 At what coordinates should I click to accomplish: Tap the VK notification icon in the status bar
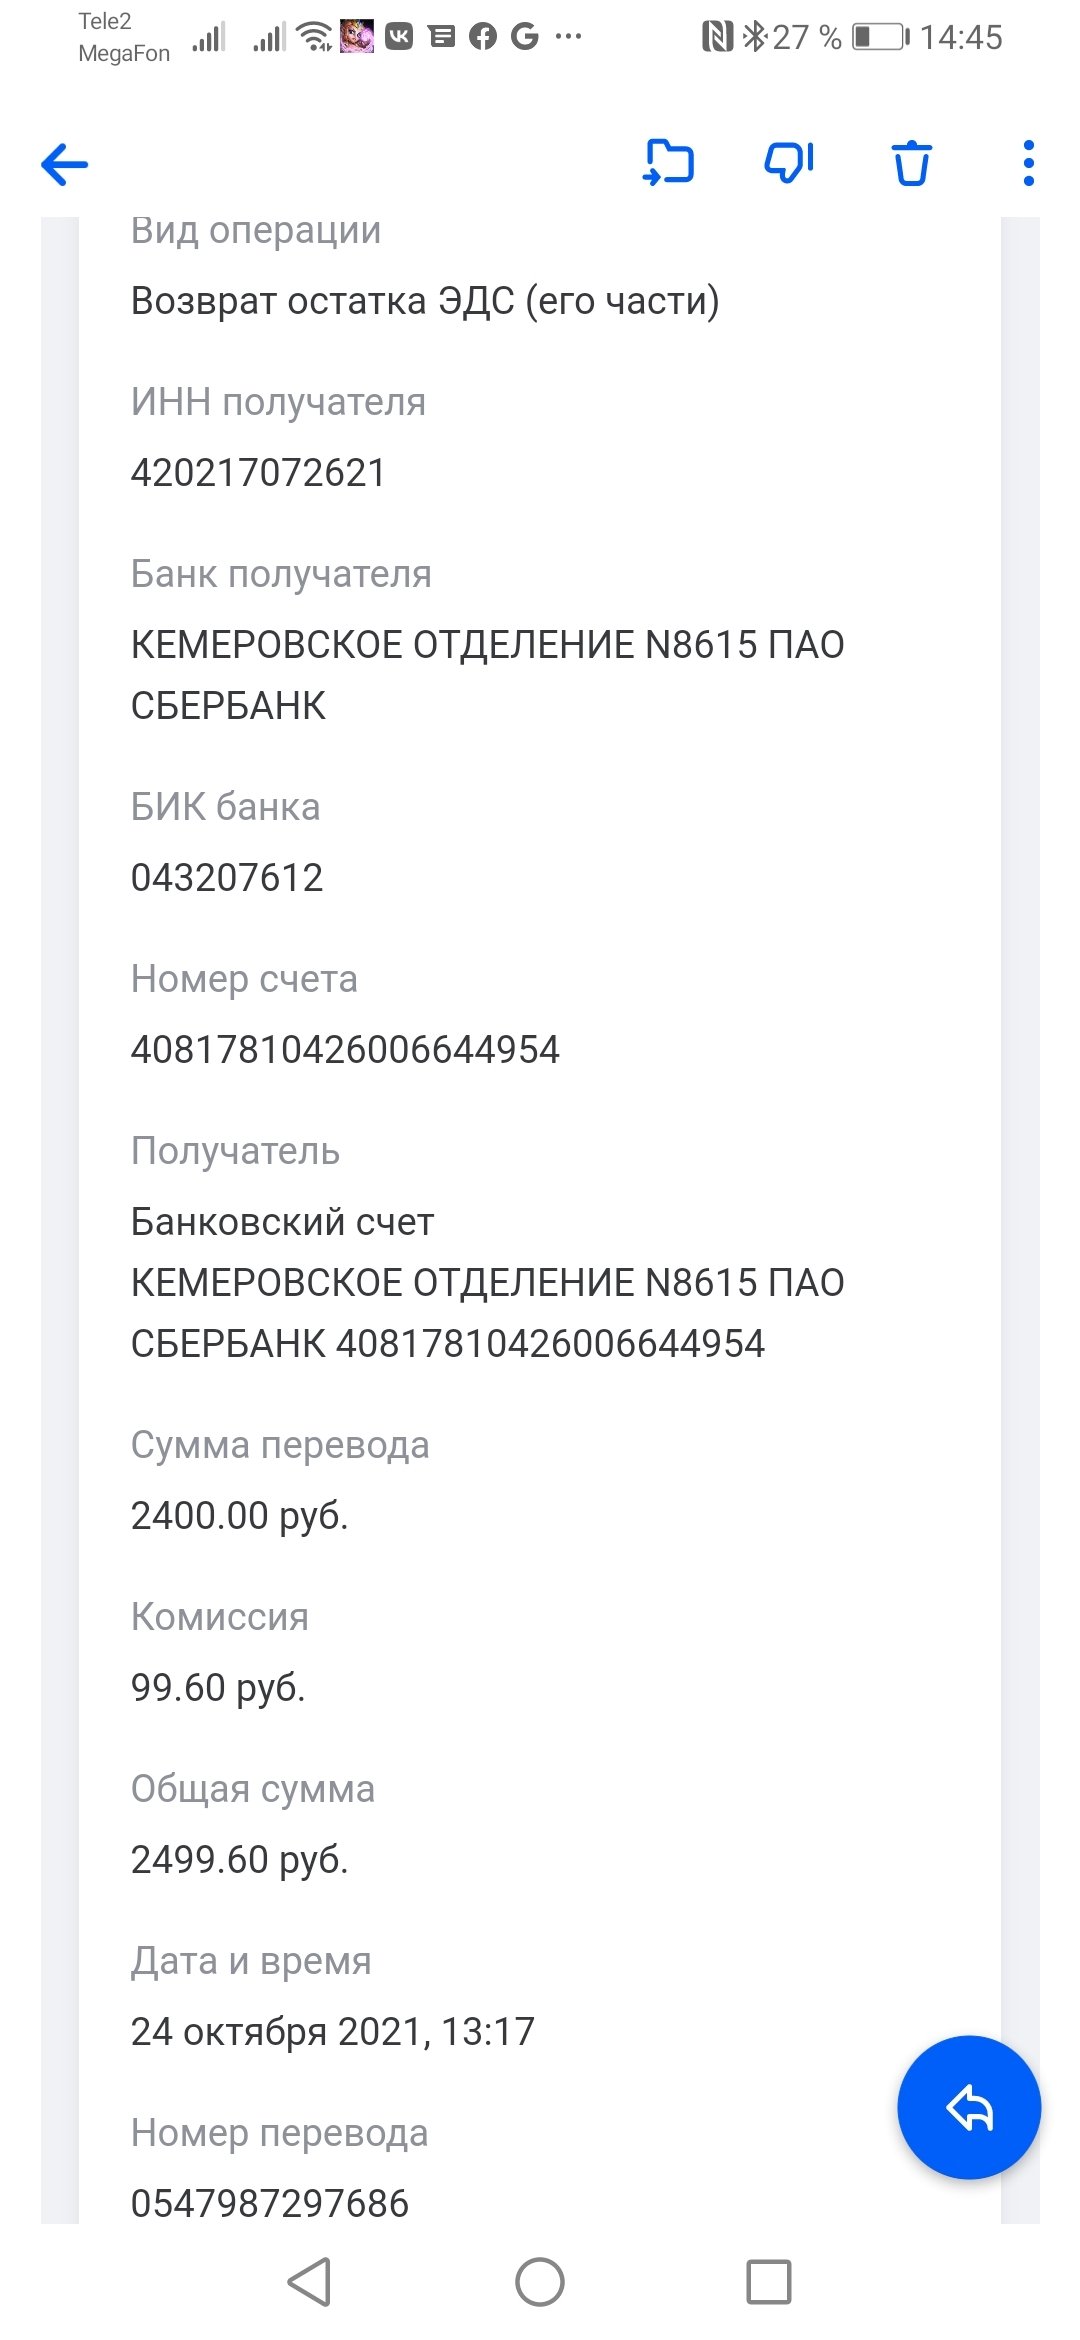coord(399,37)
